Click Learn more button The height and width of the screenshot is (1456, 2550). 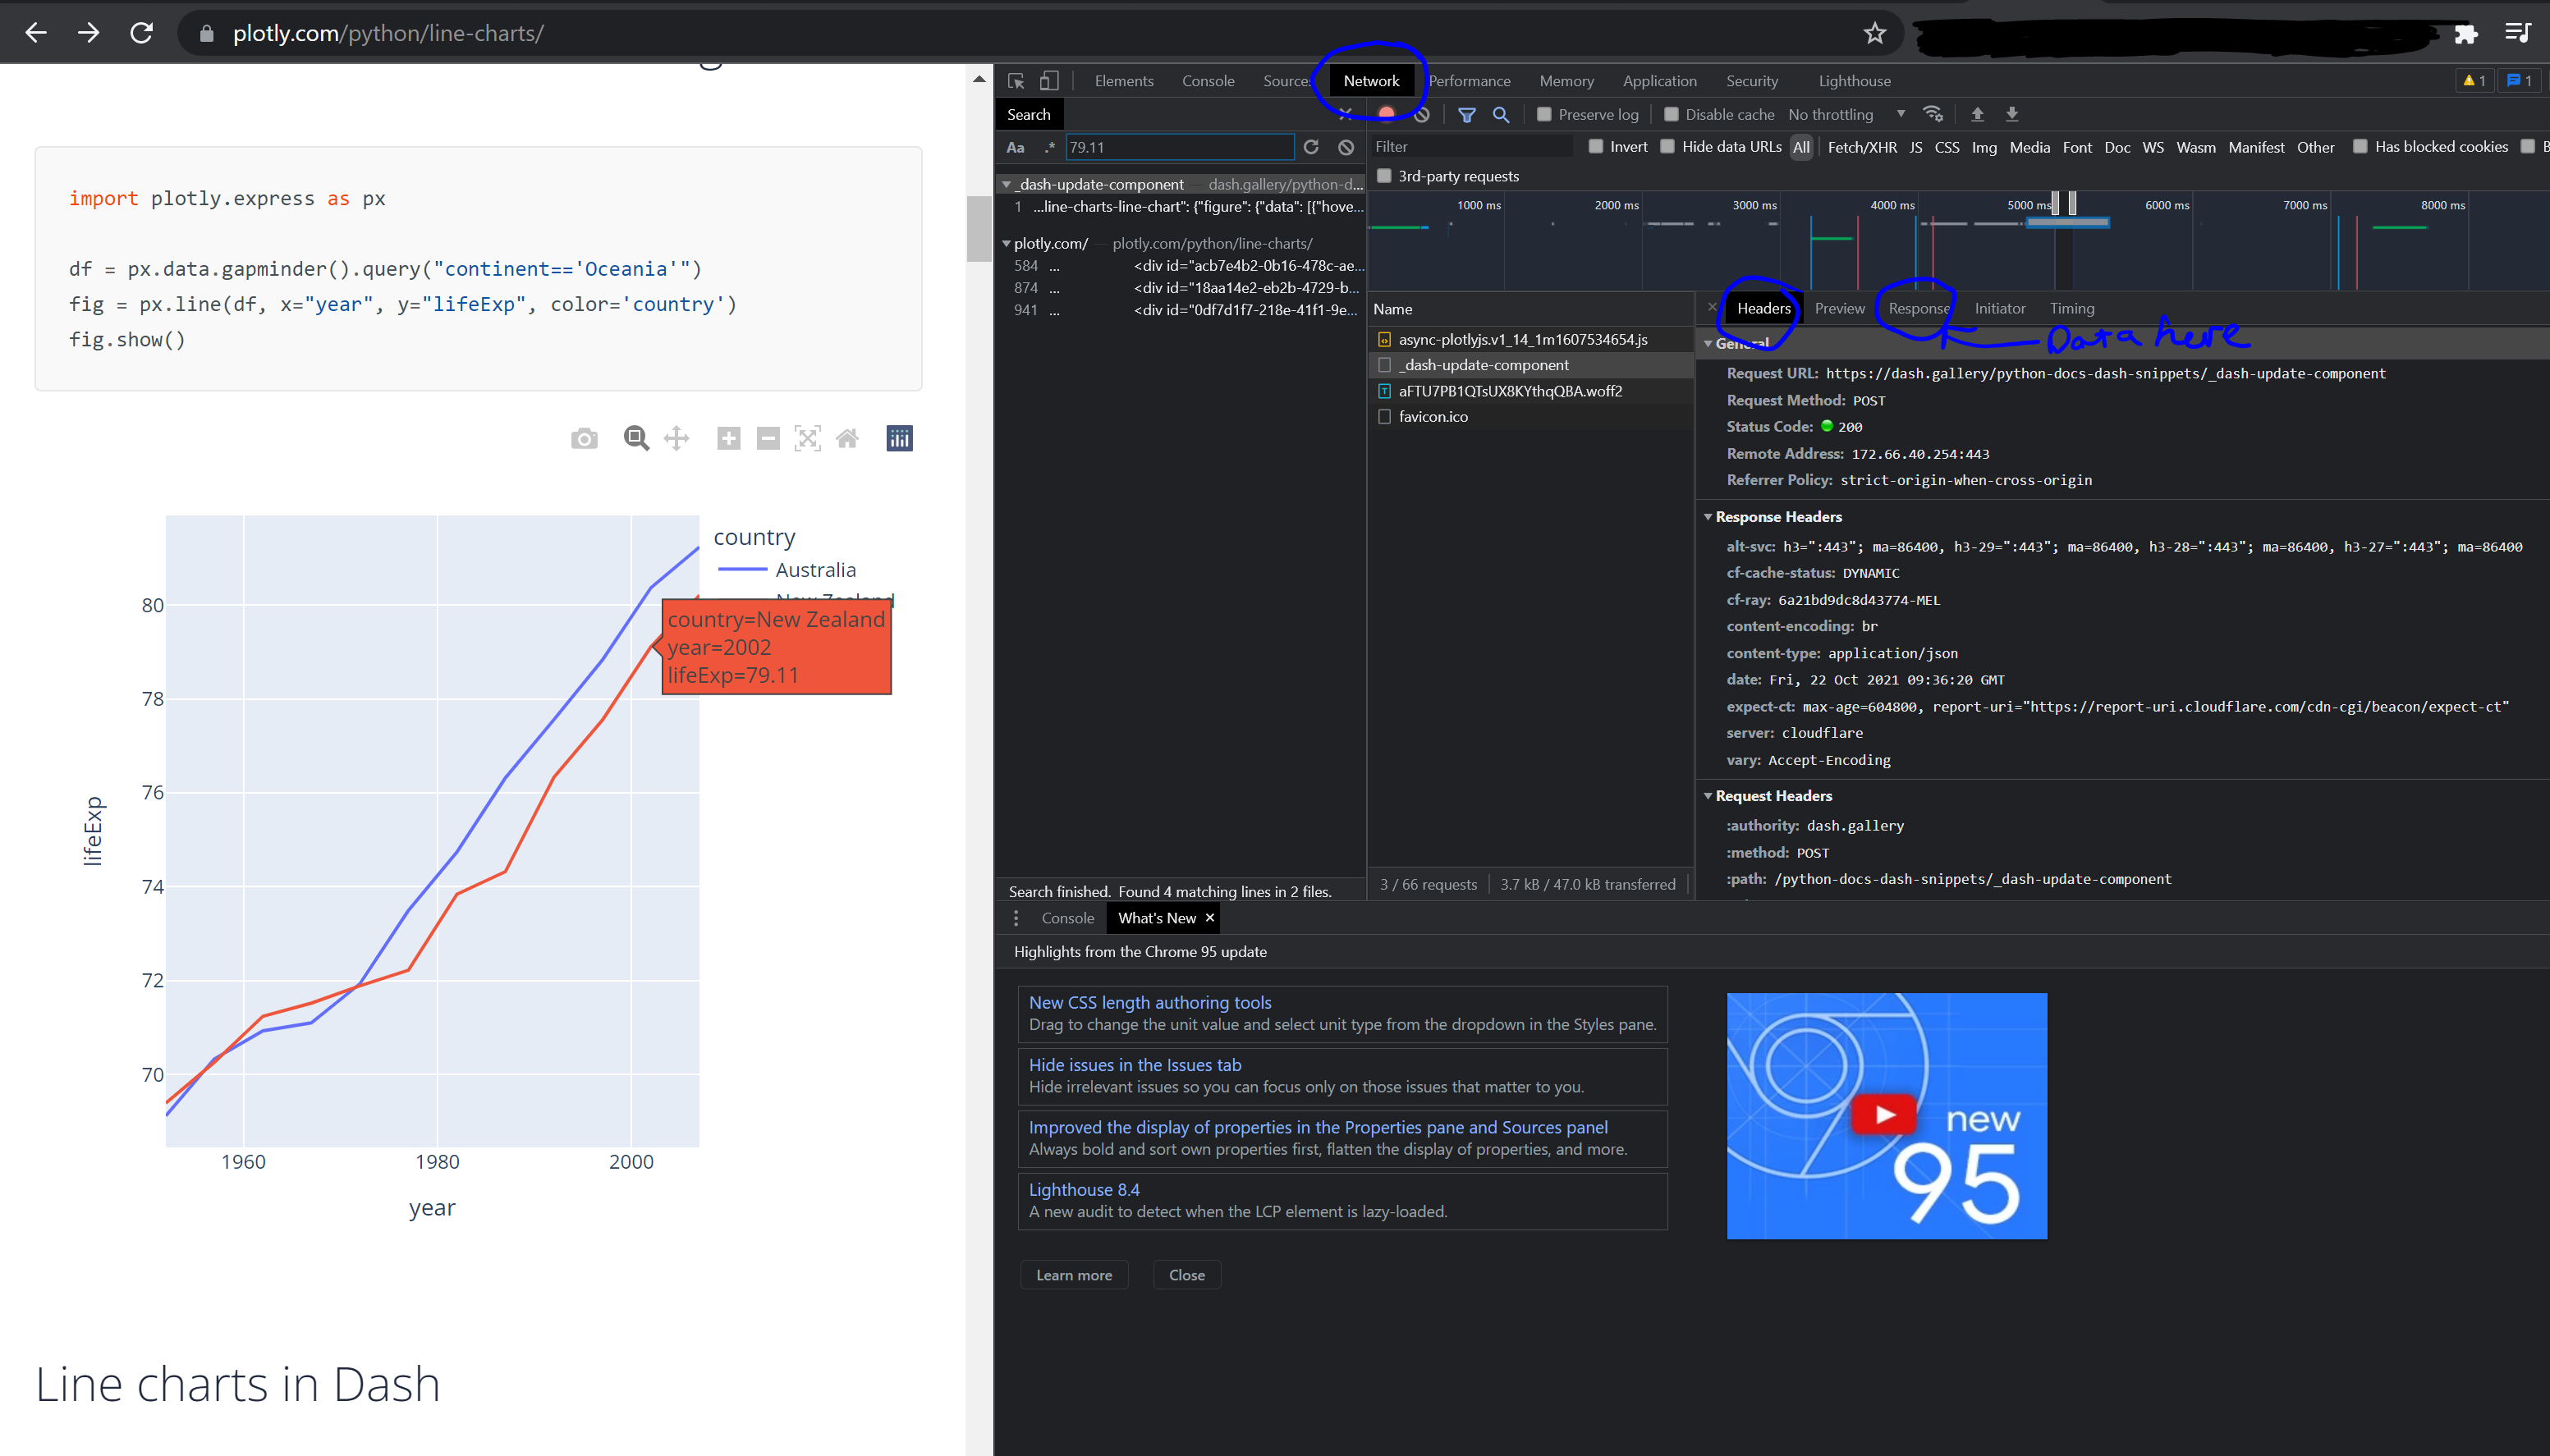click(x=1074, y=1275)
